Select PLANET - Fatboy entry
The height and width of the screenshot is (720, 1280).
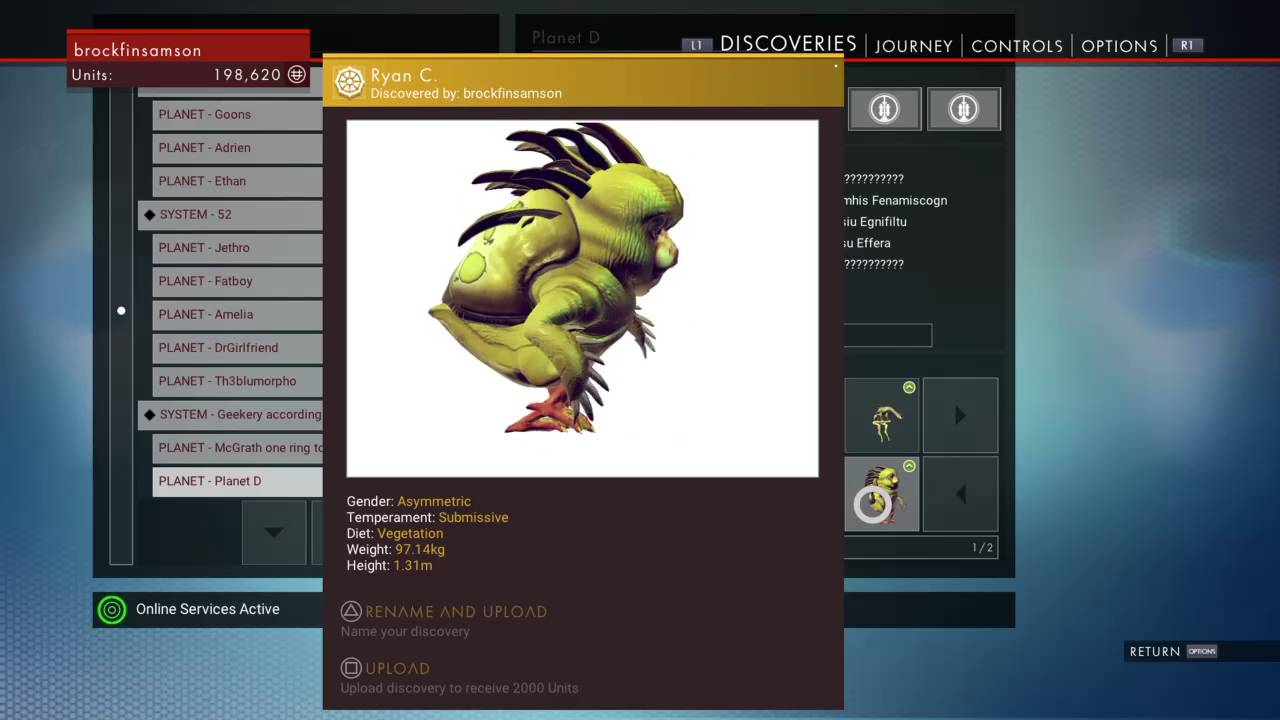click(x=238, y=281)
